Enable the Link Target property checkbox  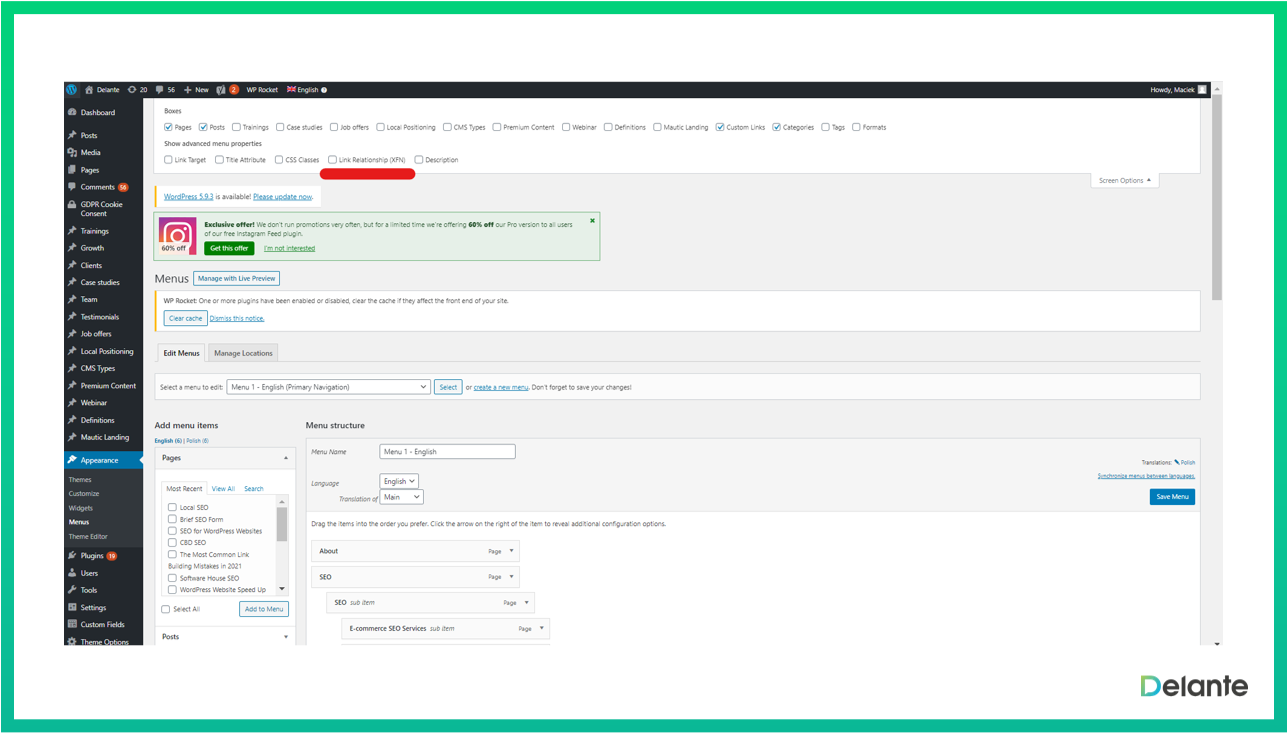(168, 160)
